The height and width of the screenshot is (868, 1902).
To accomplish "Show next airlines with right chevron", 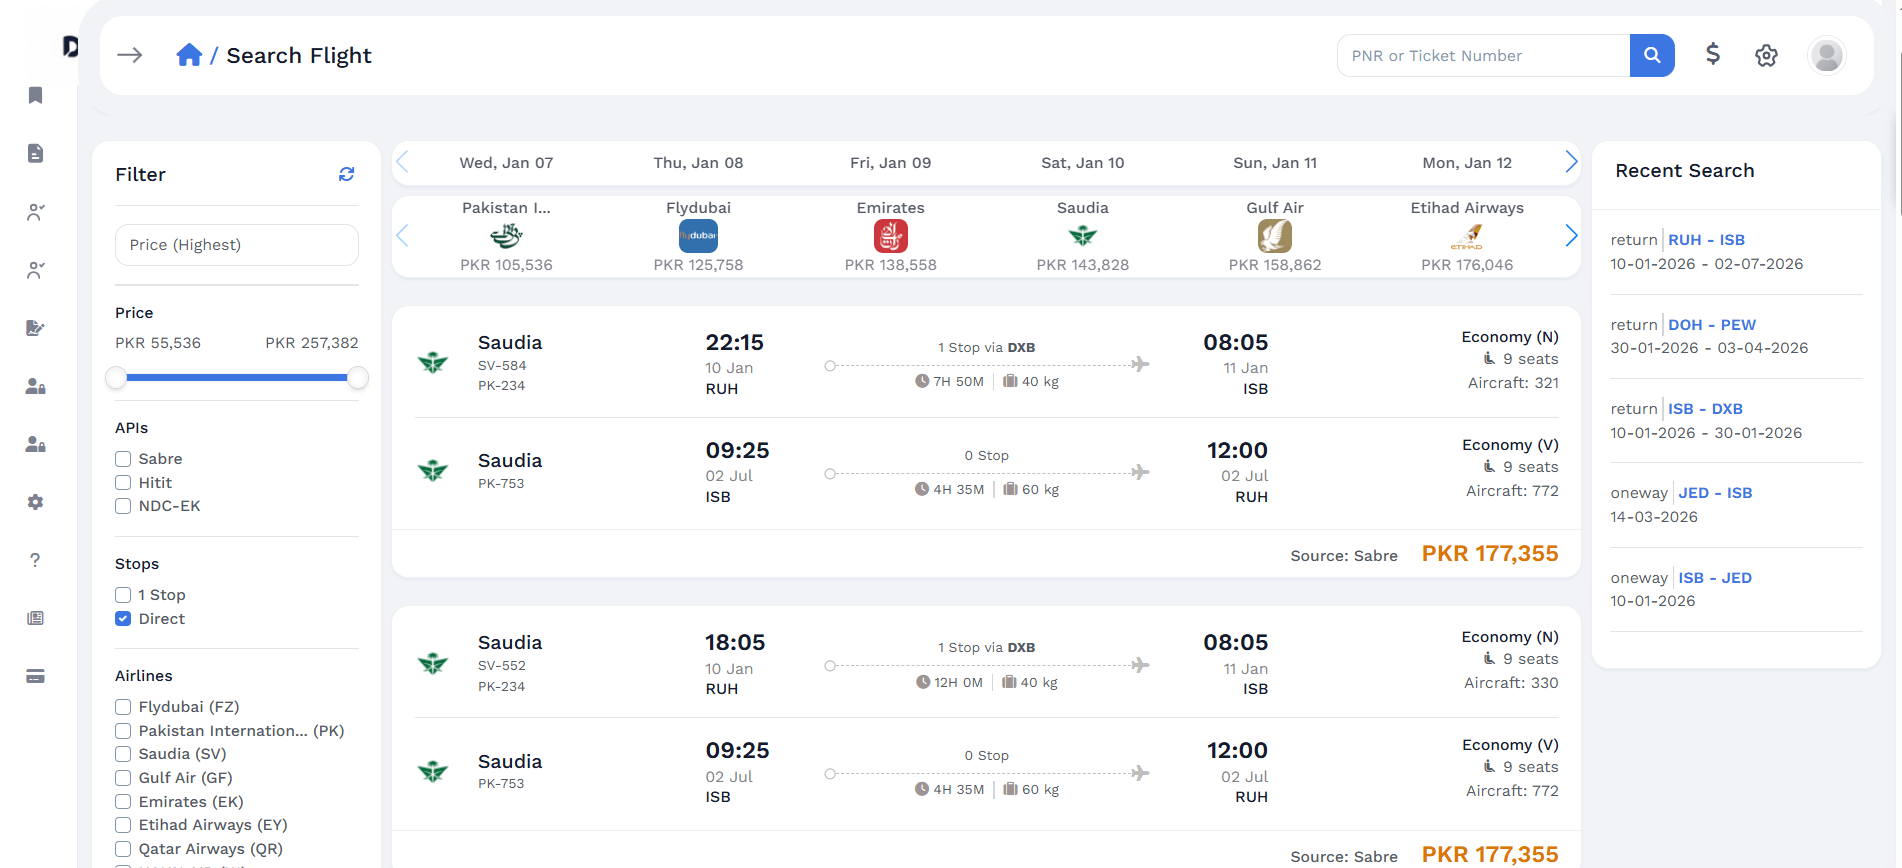I will tap(1571, 236).
